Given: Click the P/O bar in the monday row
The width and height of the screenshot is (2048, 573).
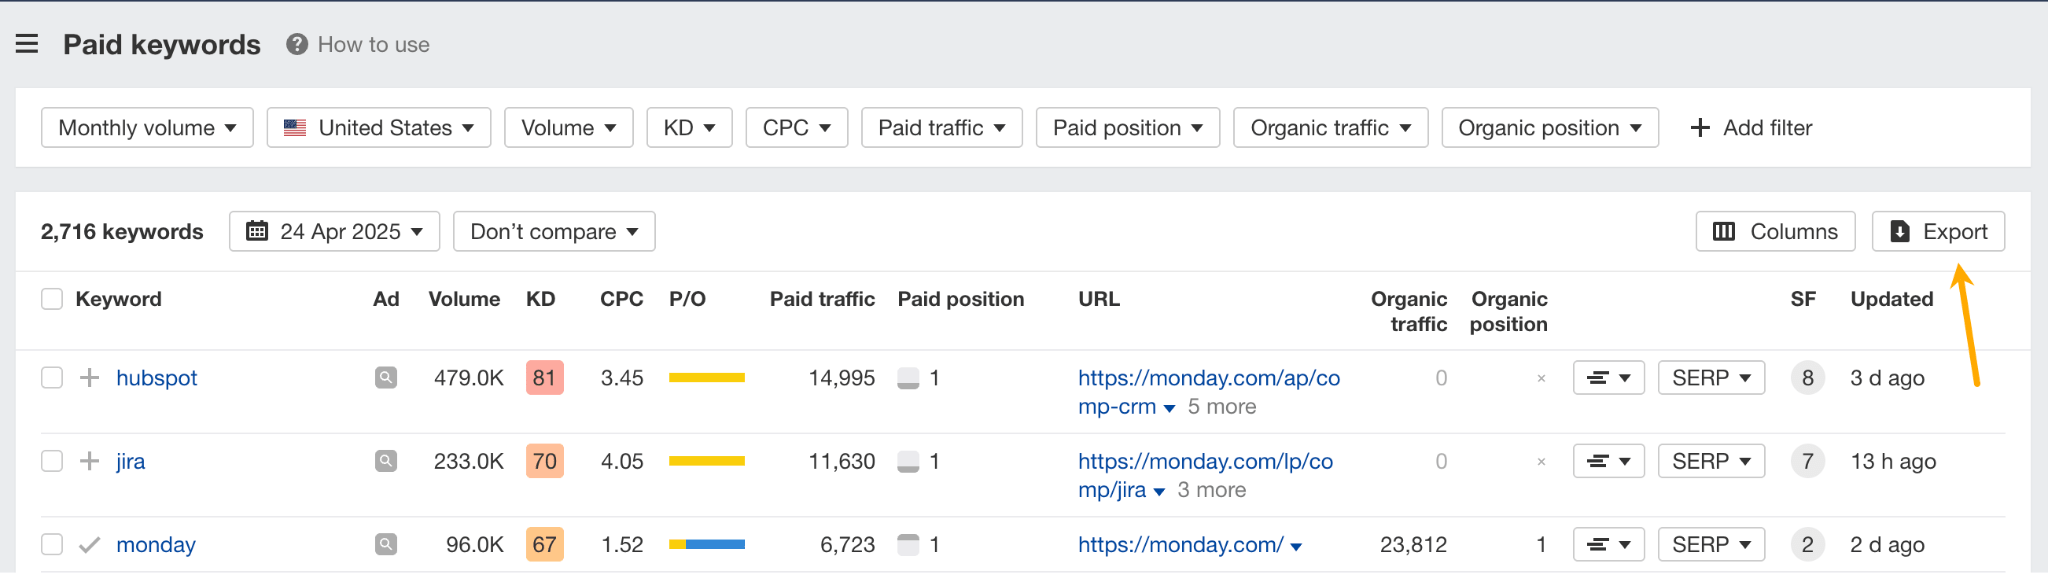Looking at the screenshot, I should tap(707, 544).
